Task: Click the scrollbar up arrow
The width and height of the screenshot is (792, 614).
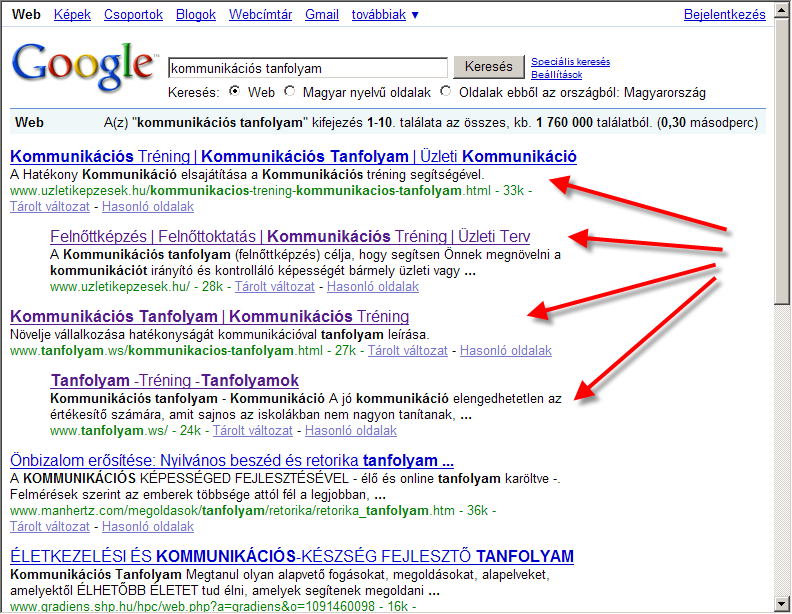Action: [x=782, y=11]
